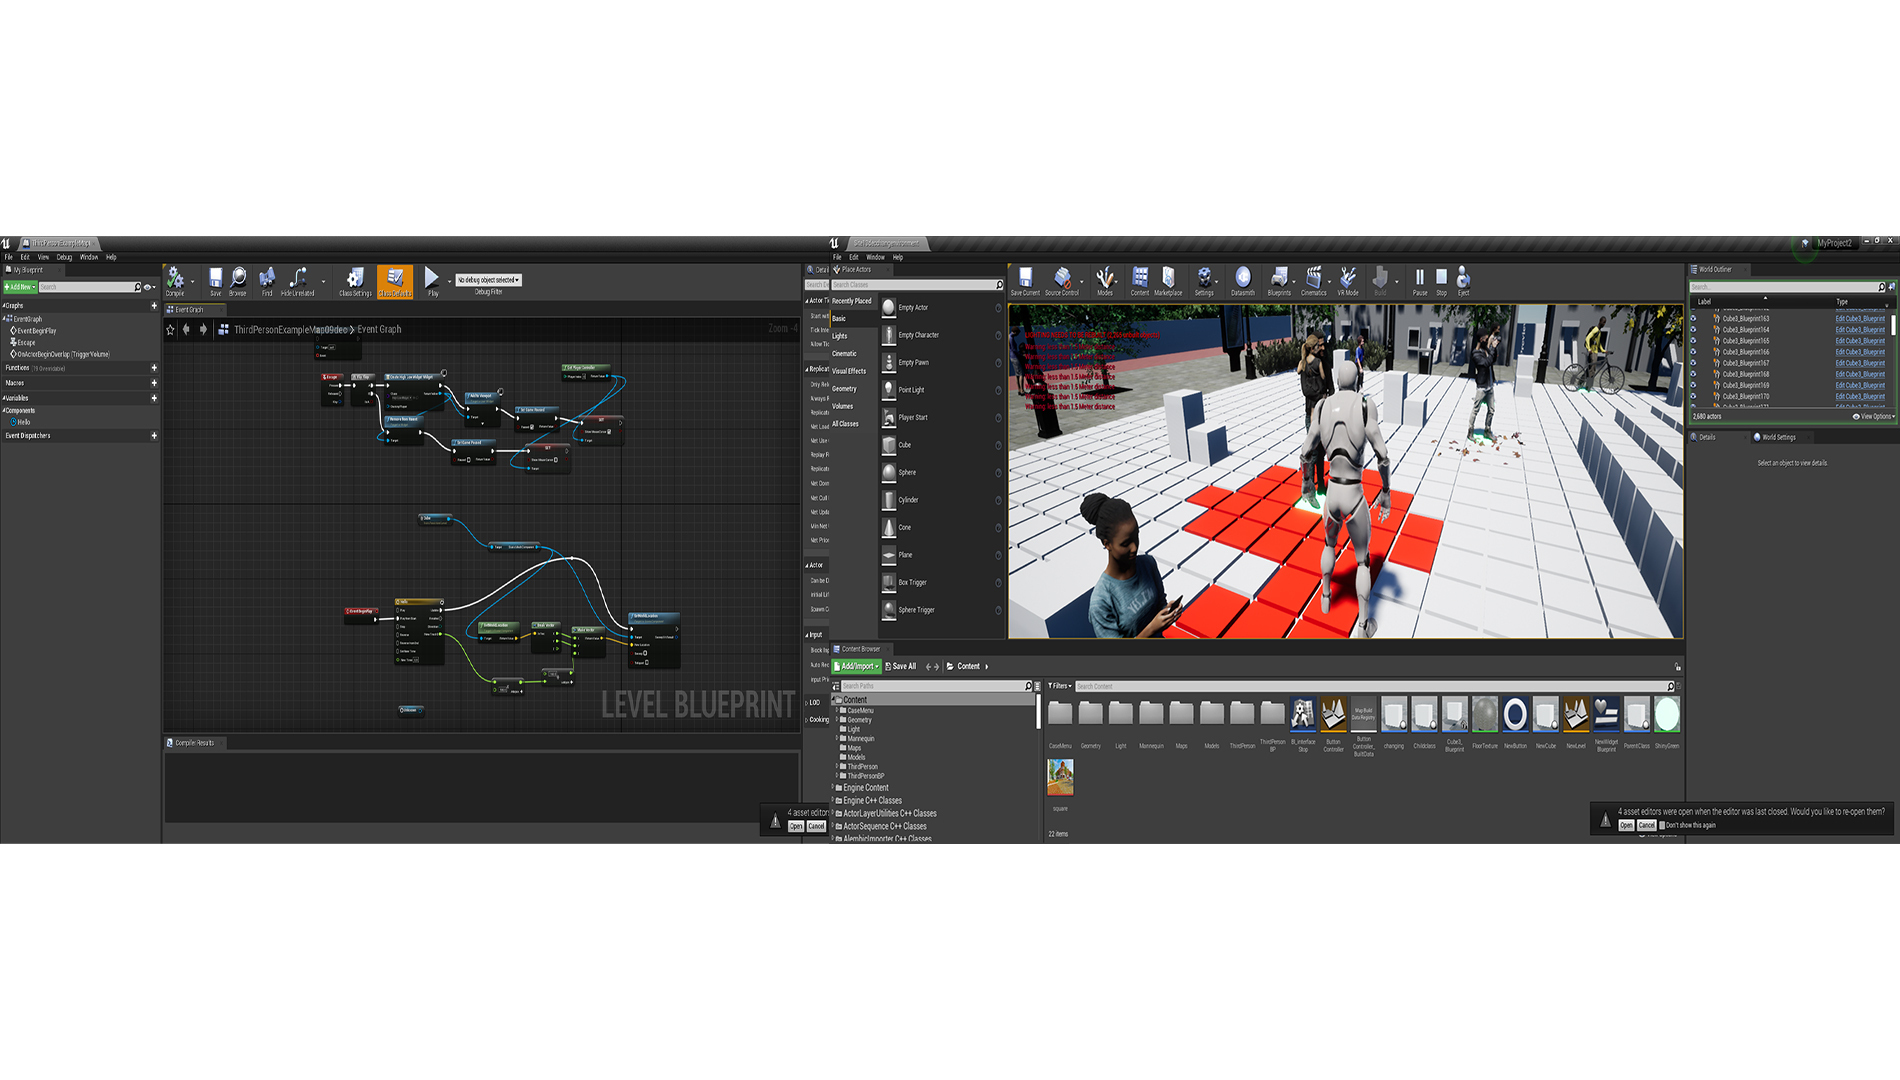
Task: Click the Datasmith toolbar icon
Action: (x=1243, y=281)
